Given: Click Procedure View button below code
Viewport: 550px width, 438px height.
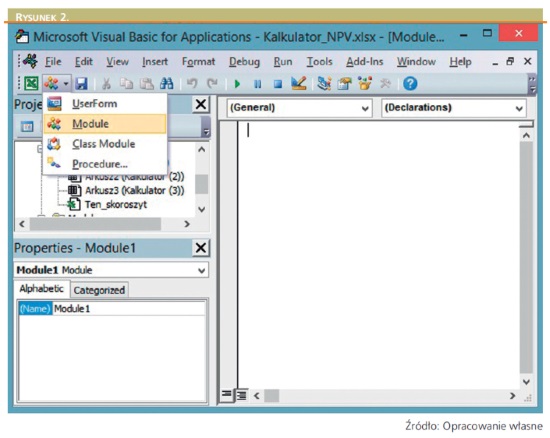Looking at the screenshot, I should [x=227, y=395].
